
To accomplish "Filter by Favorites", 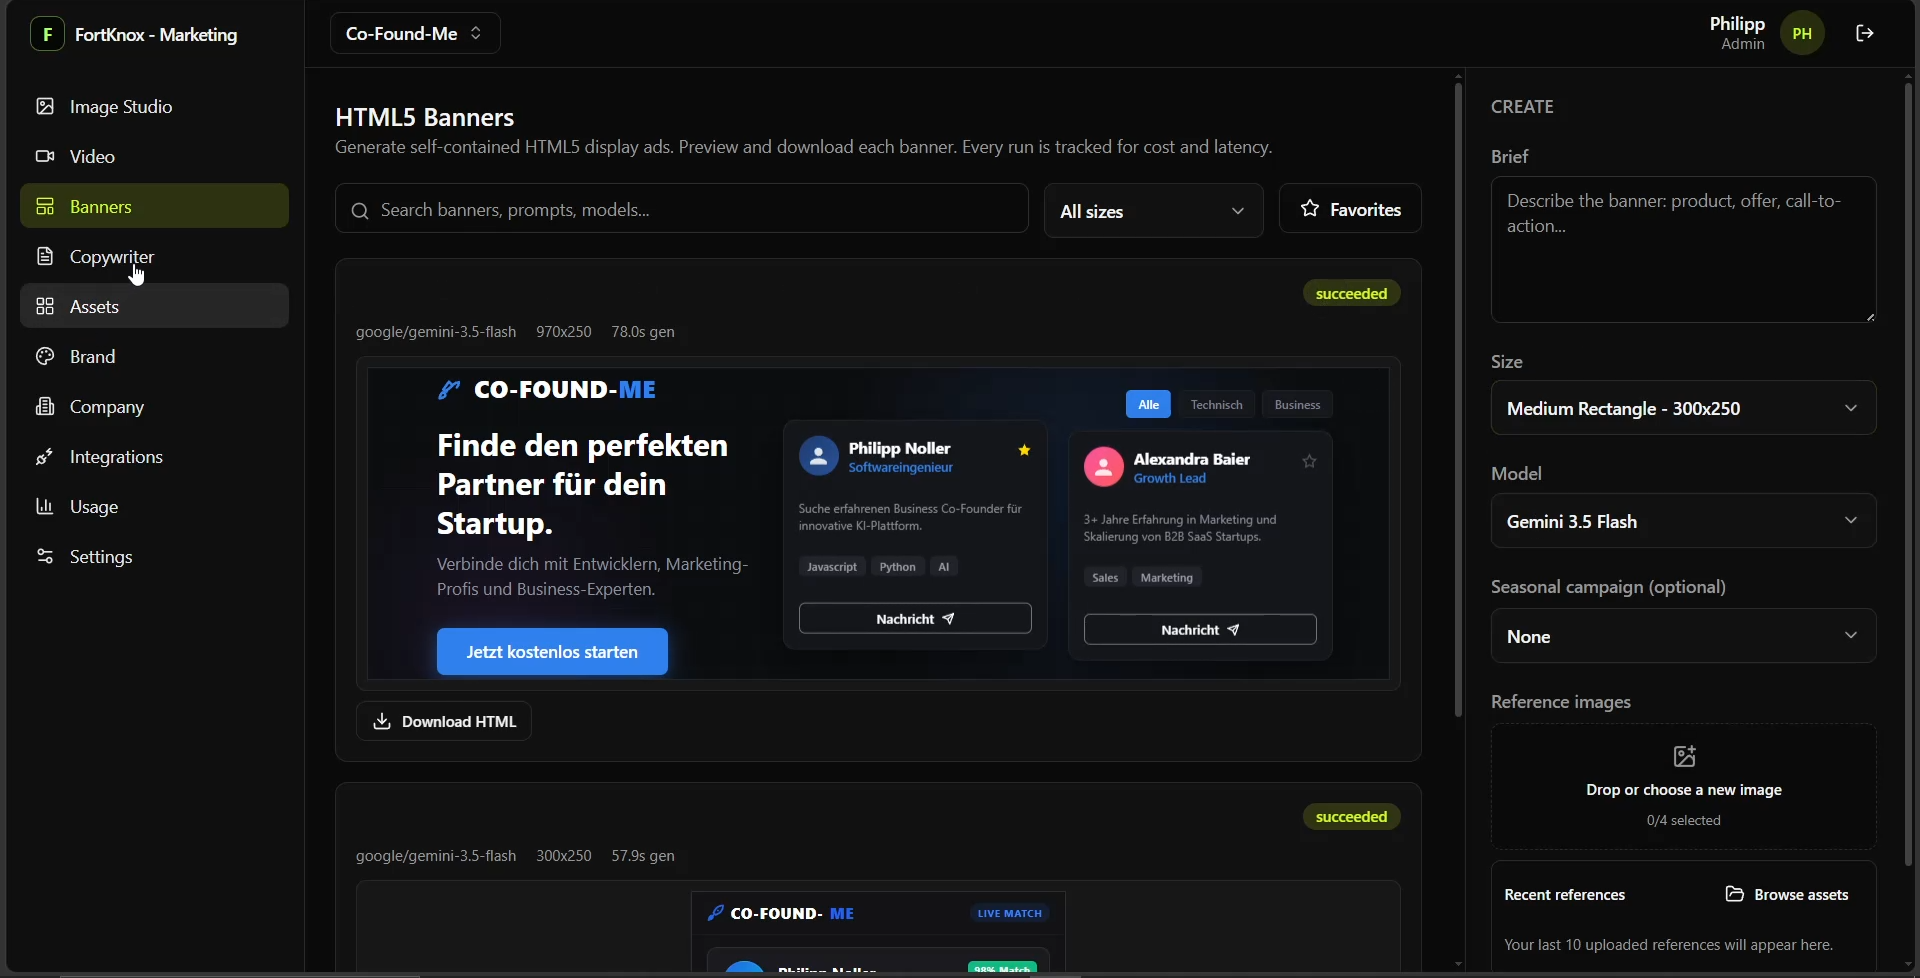I will (1350, 209).
